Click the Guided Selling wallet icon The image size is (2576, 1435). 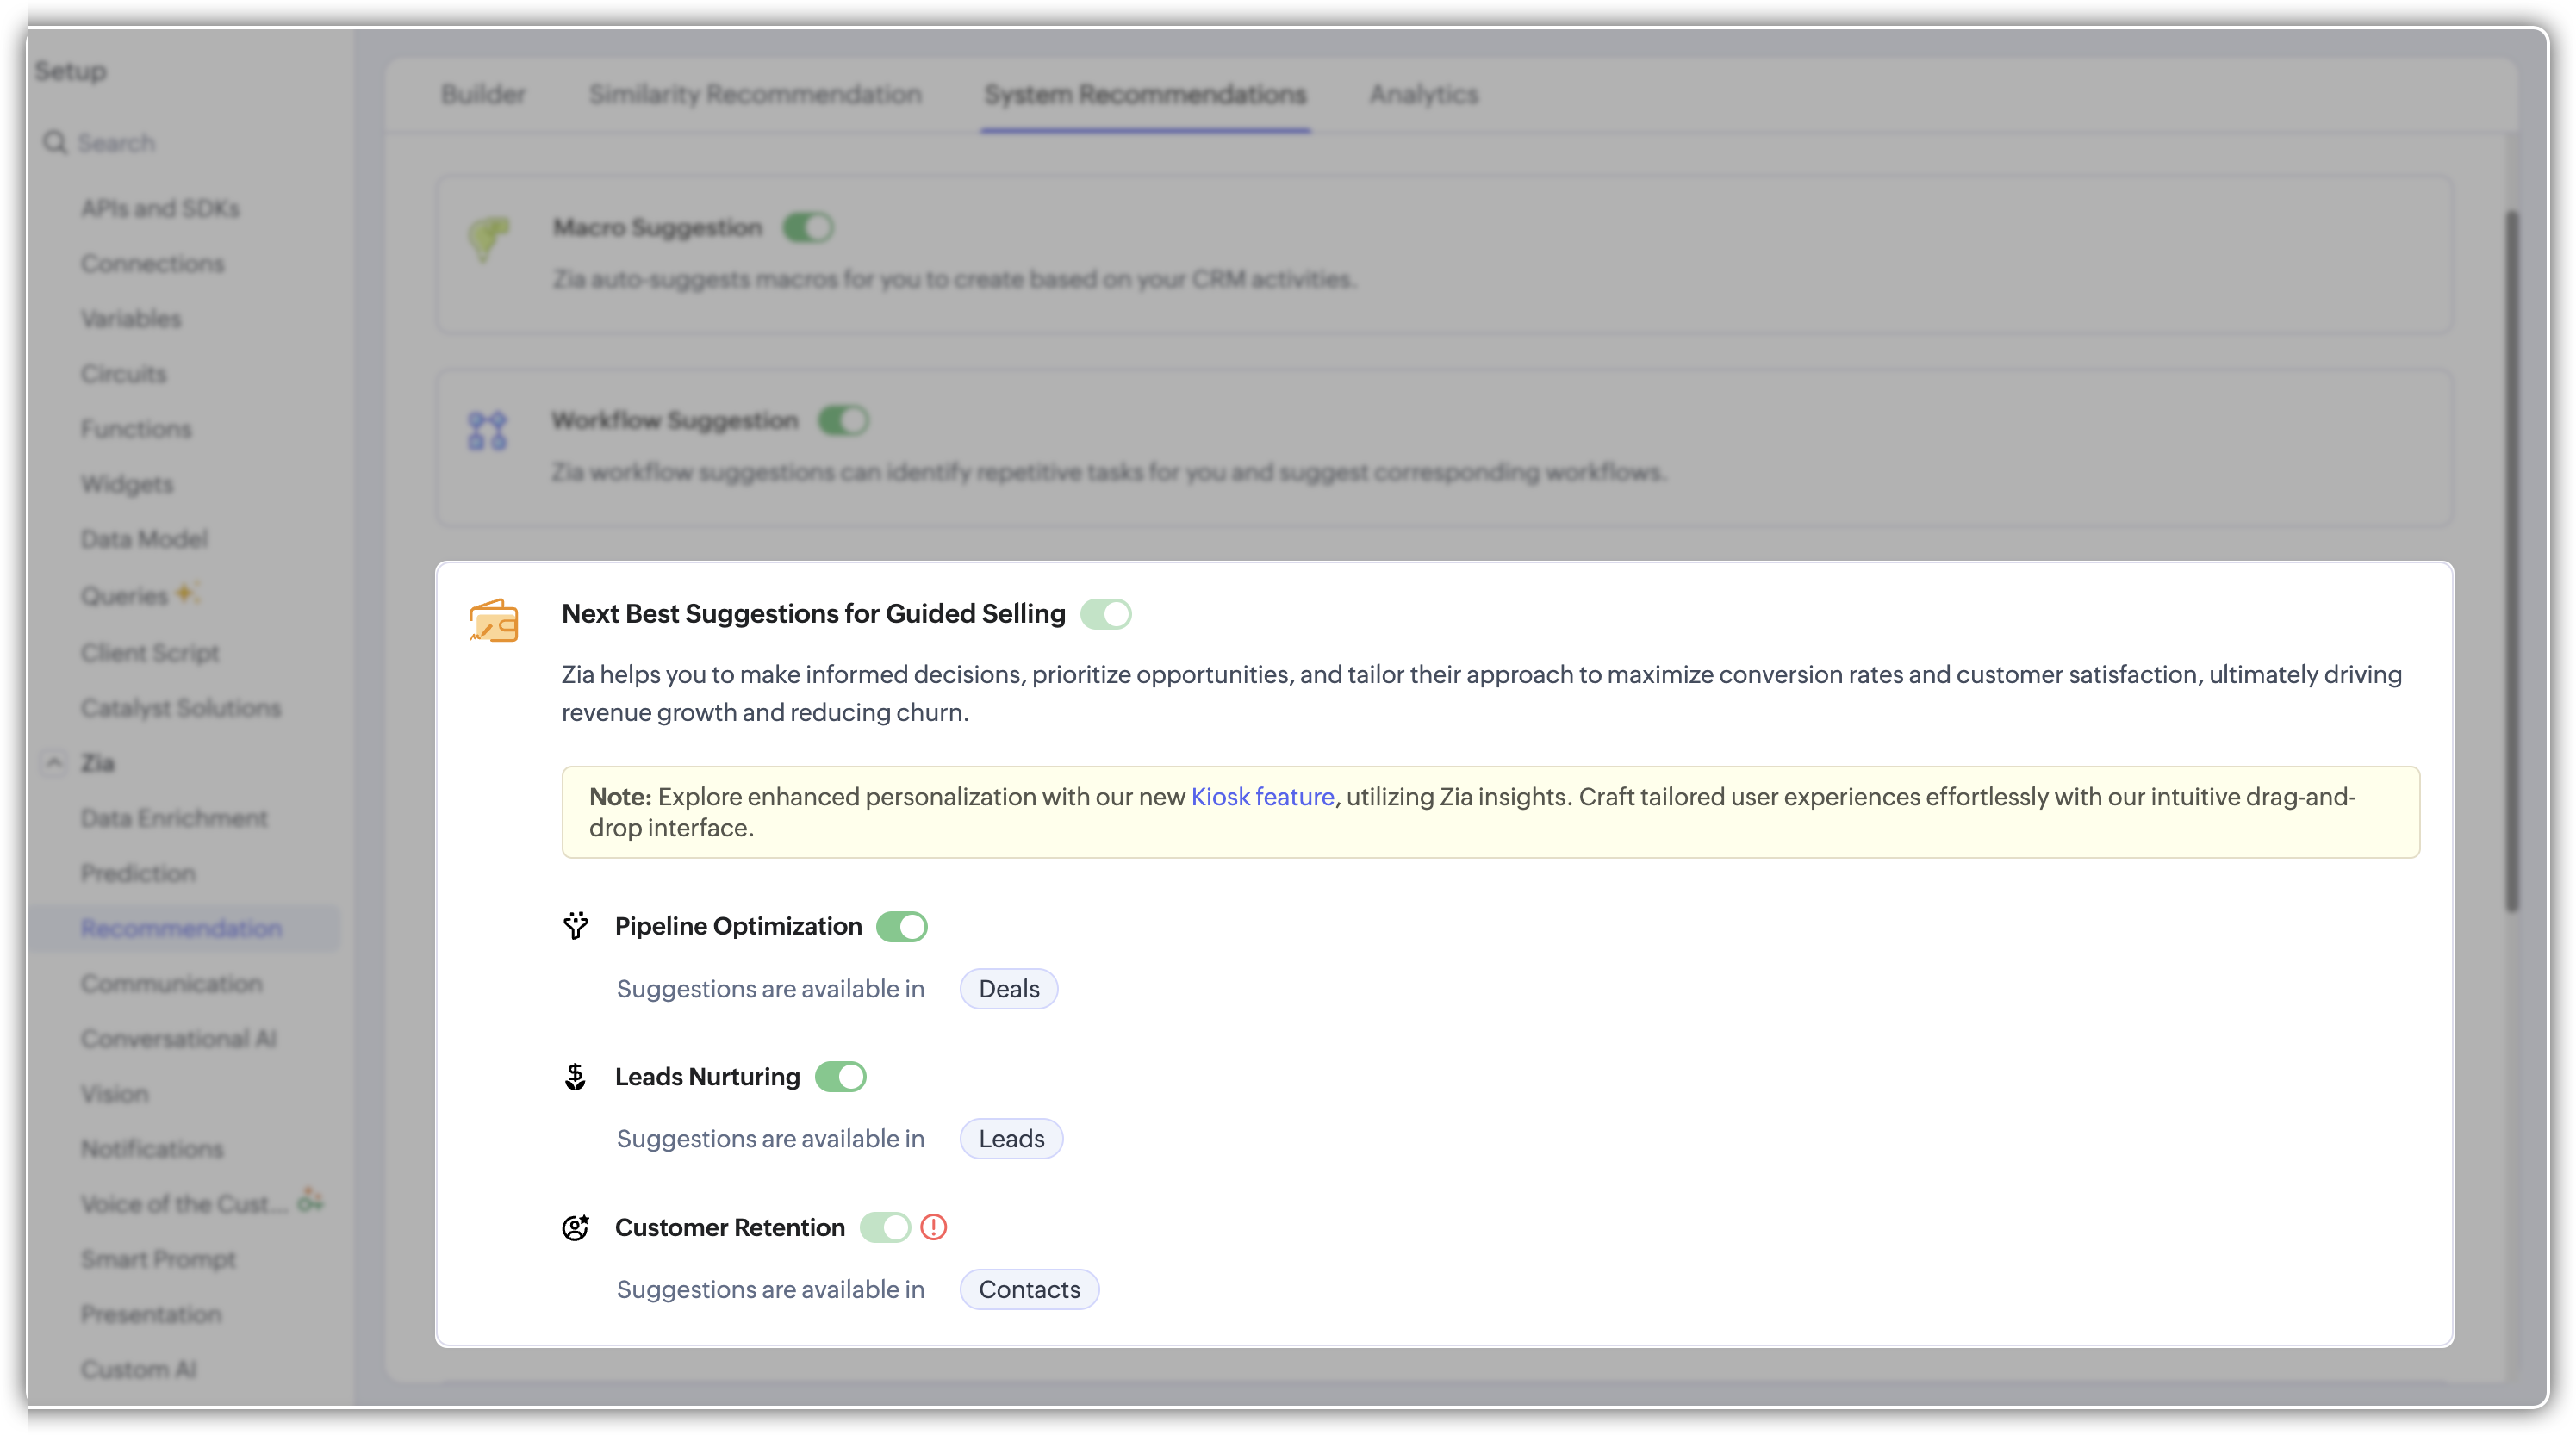494,621
